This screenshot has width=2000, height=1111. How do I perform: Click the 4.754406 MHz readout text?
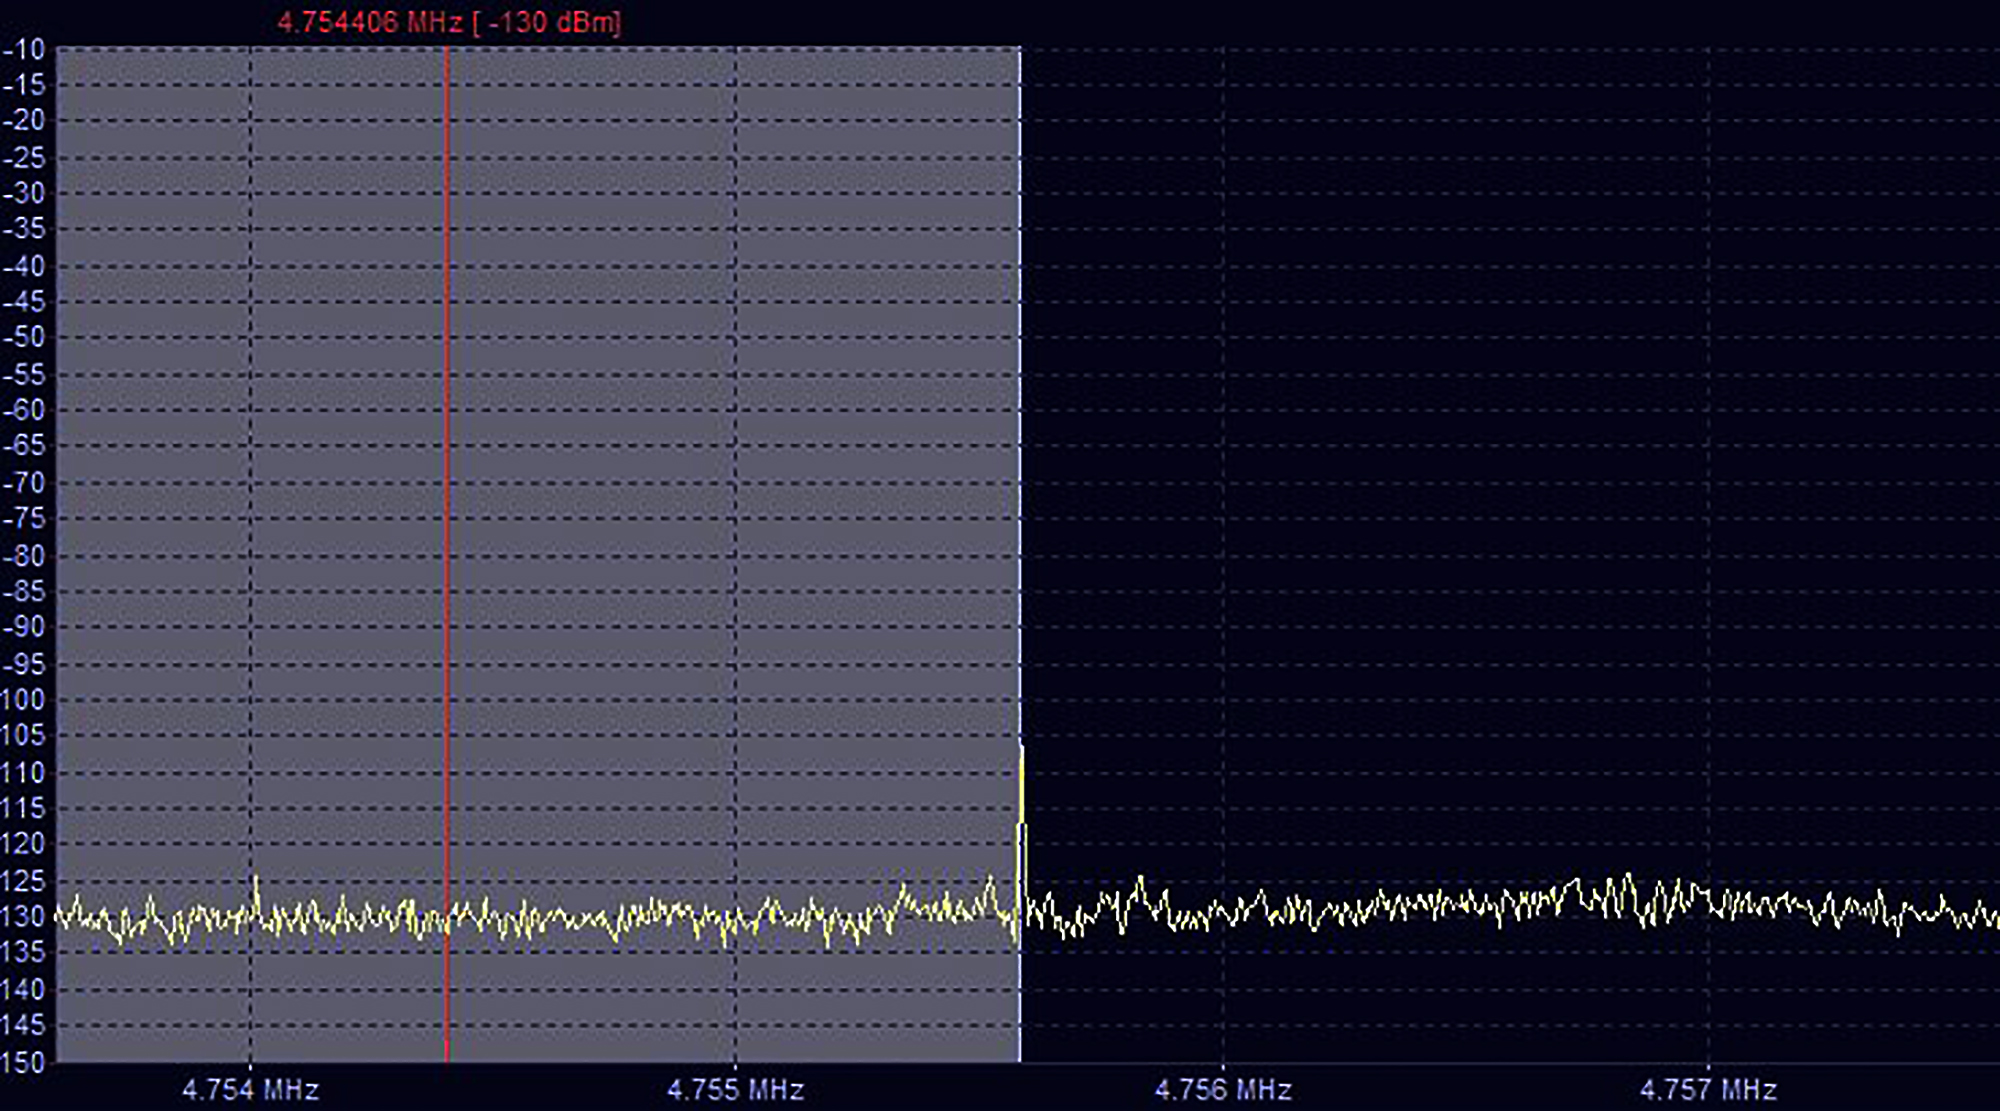click(x=369, y=22)
